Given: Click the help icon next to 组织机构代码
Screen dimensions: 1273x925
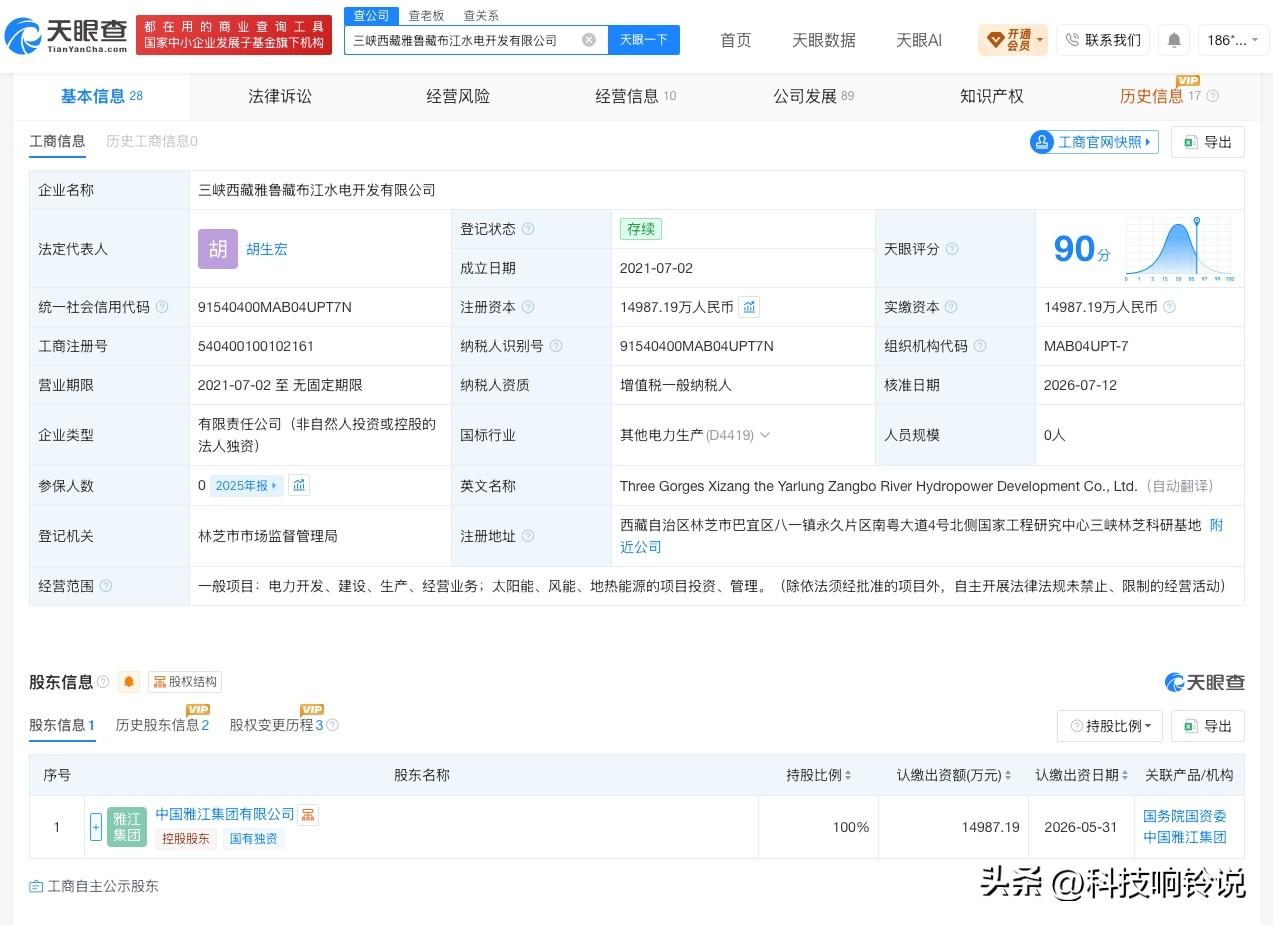Looking at the screenshot, I should point(980,346).
